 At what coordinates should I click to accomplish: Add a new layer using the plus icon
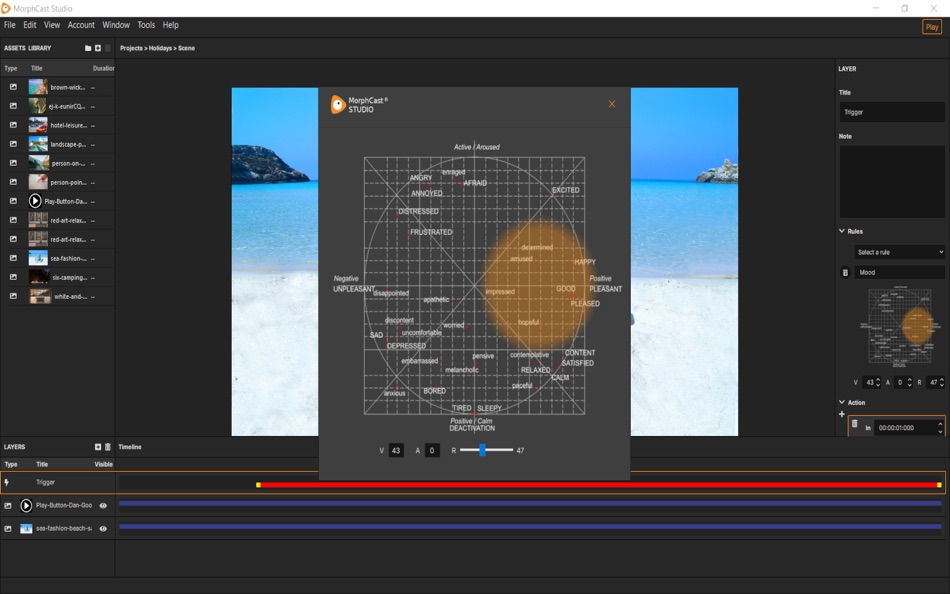pos(98,447)
